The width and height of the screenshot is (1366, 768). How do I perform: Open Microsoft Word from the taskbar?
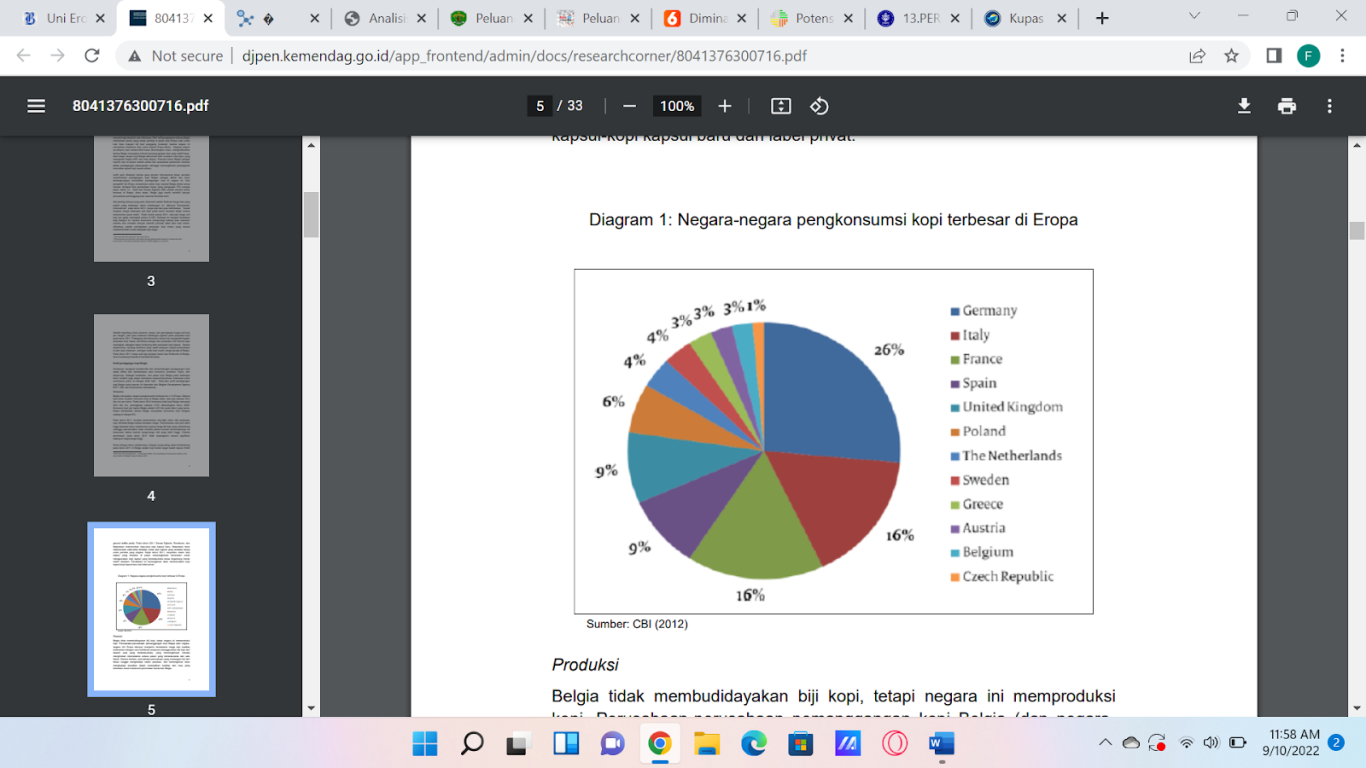[941, 743]
